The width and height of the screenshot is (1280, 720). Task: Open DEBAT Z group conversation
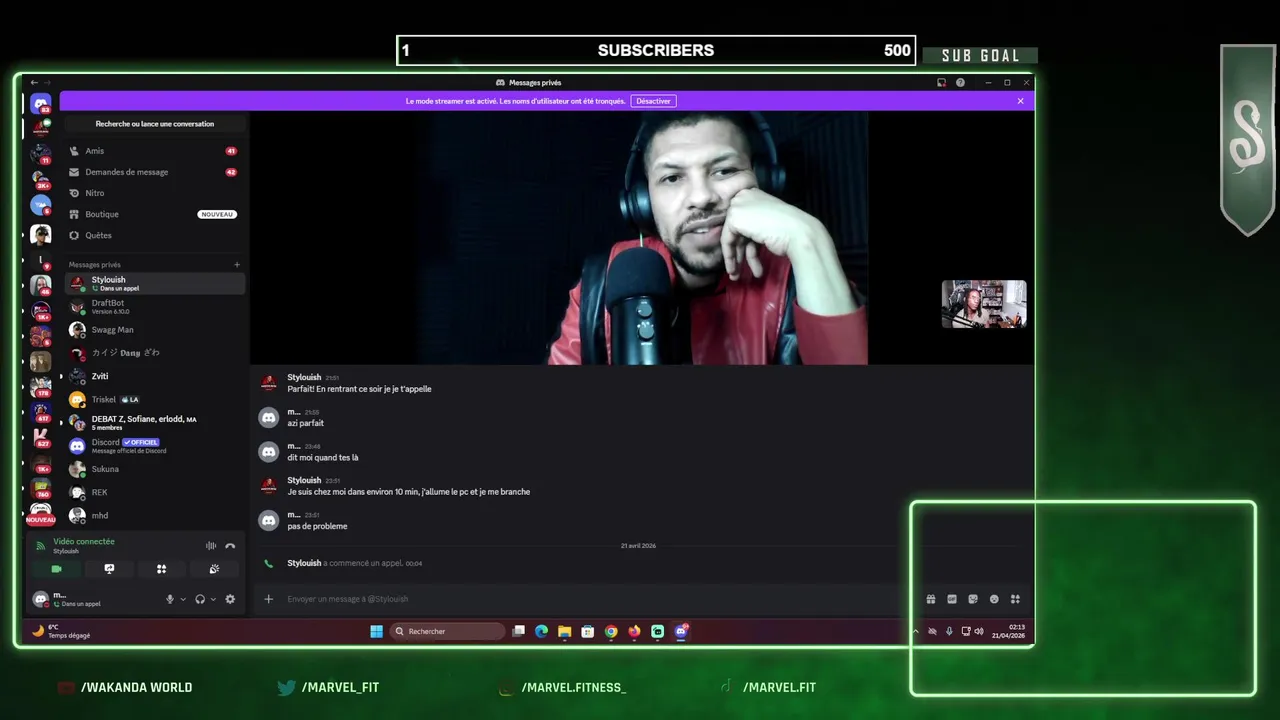(x=155, y=422)
